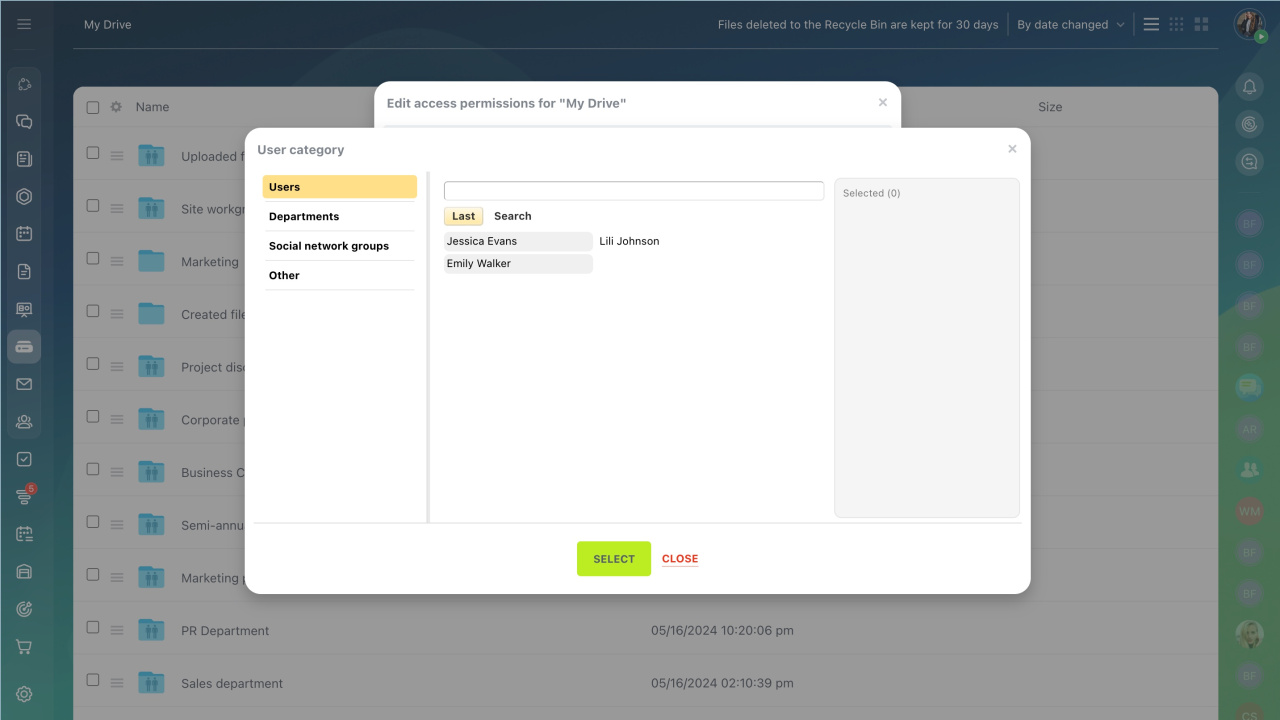Open the shopping cart icon in sidebar
The height and width of the screenshot is (720, 1280).
[24, 647]
